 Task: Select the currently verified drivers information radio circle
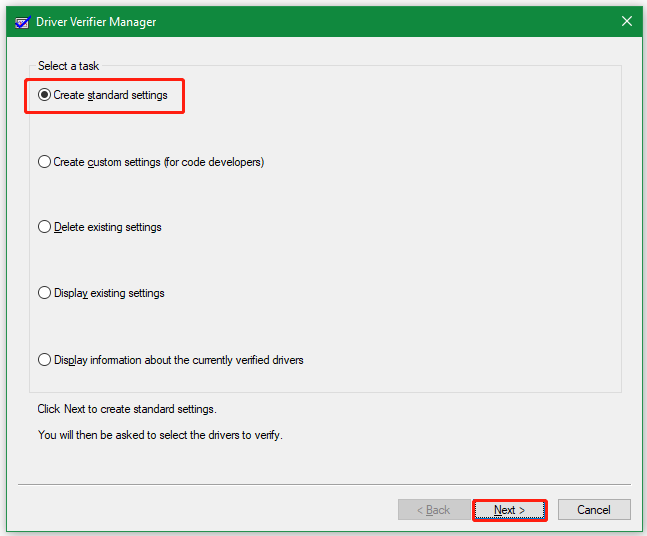(x=44, y=360)
